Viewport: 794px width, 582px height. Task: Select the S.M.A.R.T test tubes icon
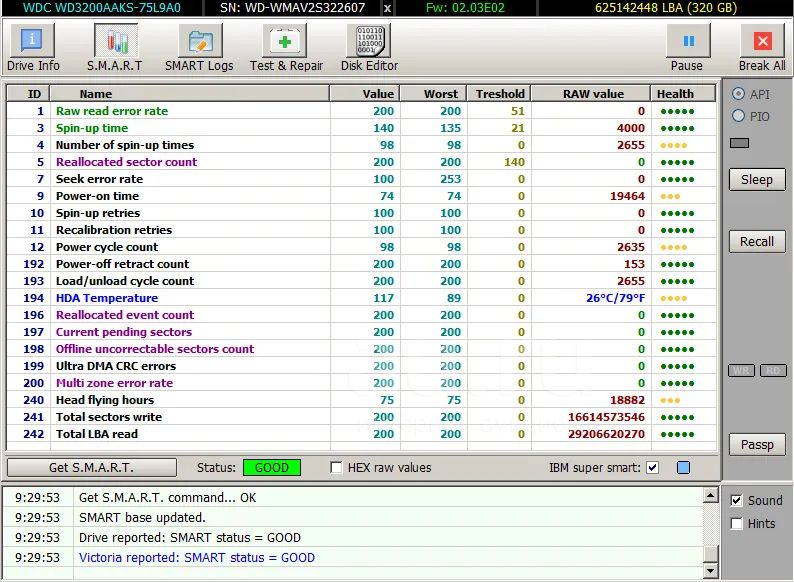tap(116, 41)
